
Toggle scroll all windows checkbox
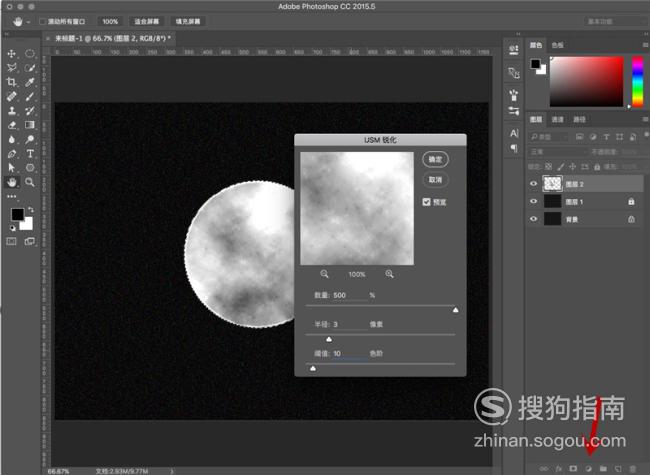pos(43,22)
